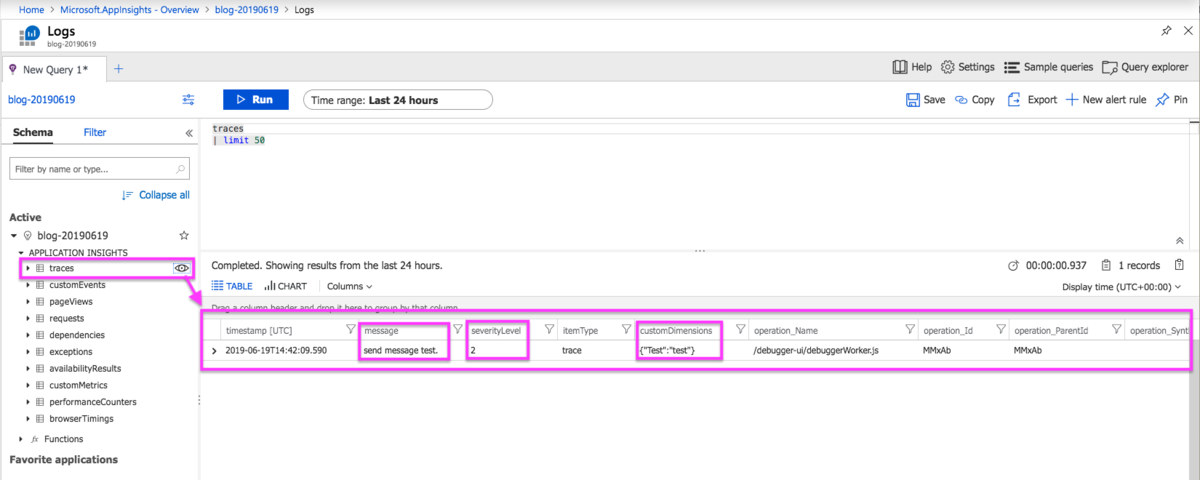Expand the exceptions table
The width and height of the screenshot is (1200, 480).
(x=28, y=352)
